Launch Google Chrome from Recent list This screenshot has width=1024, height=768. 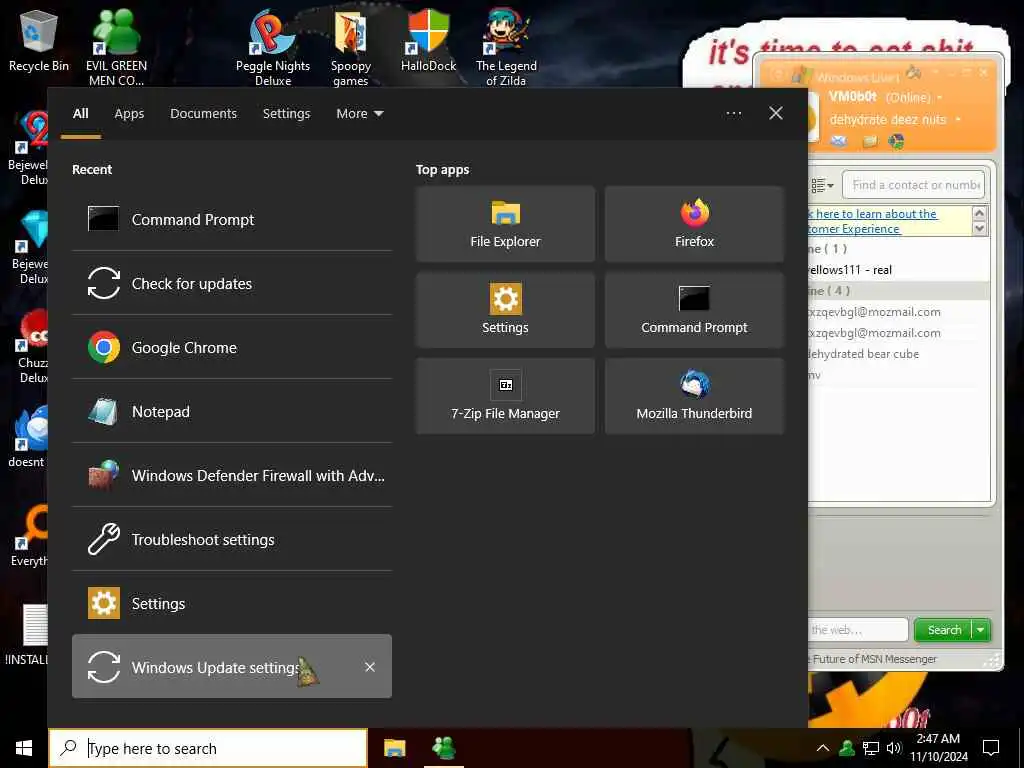tap(232, 347)
